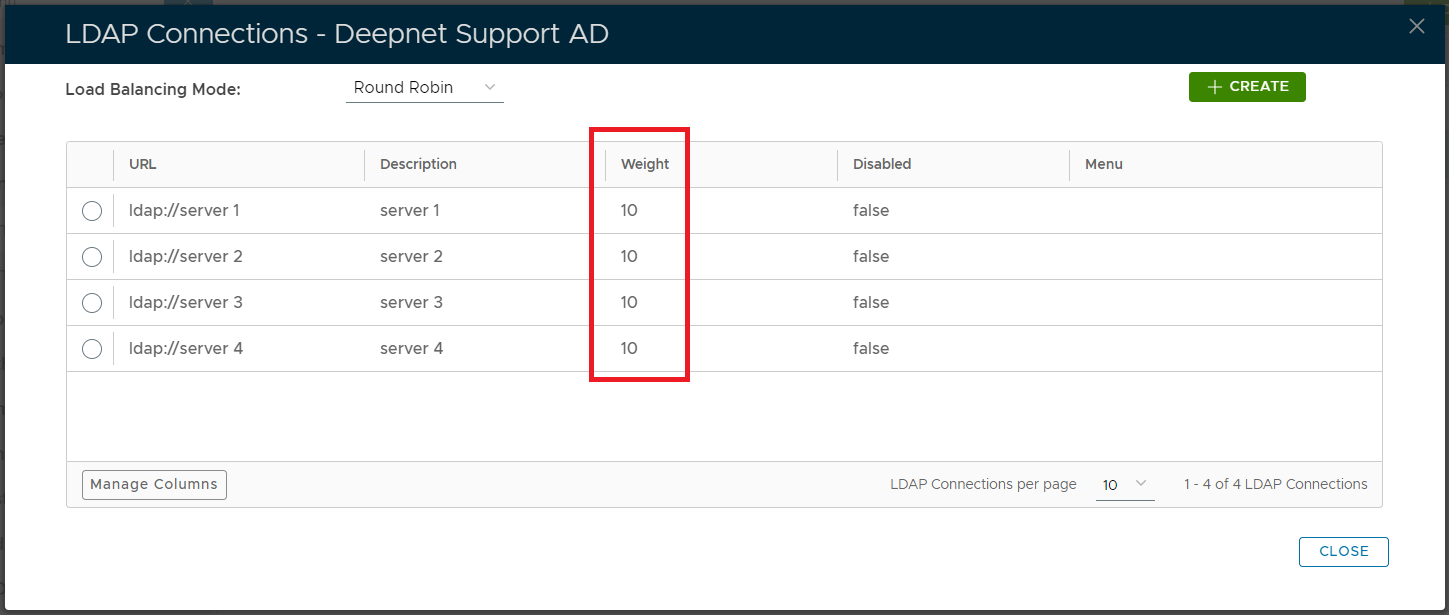Open the connections per page dropdown
The image size is (1449, 615).
tap(1125, 485)
